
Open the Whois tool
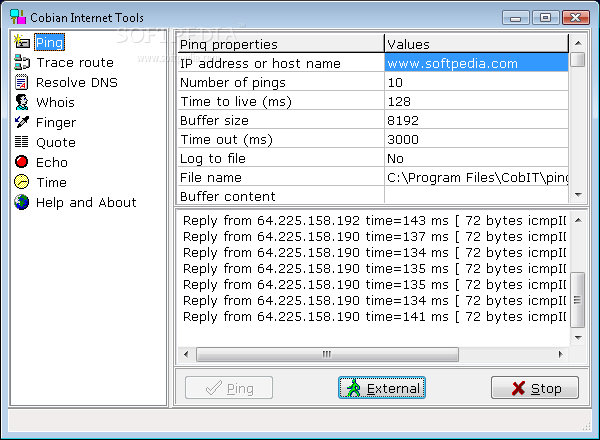pyautogui.click(x=55, y=102)
